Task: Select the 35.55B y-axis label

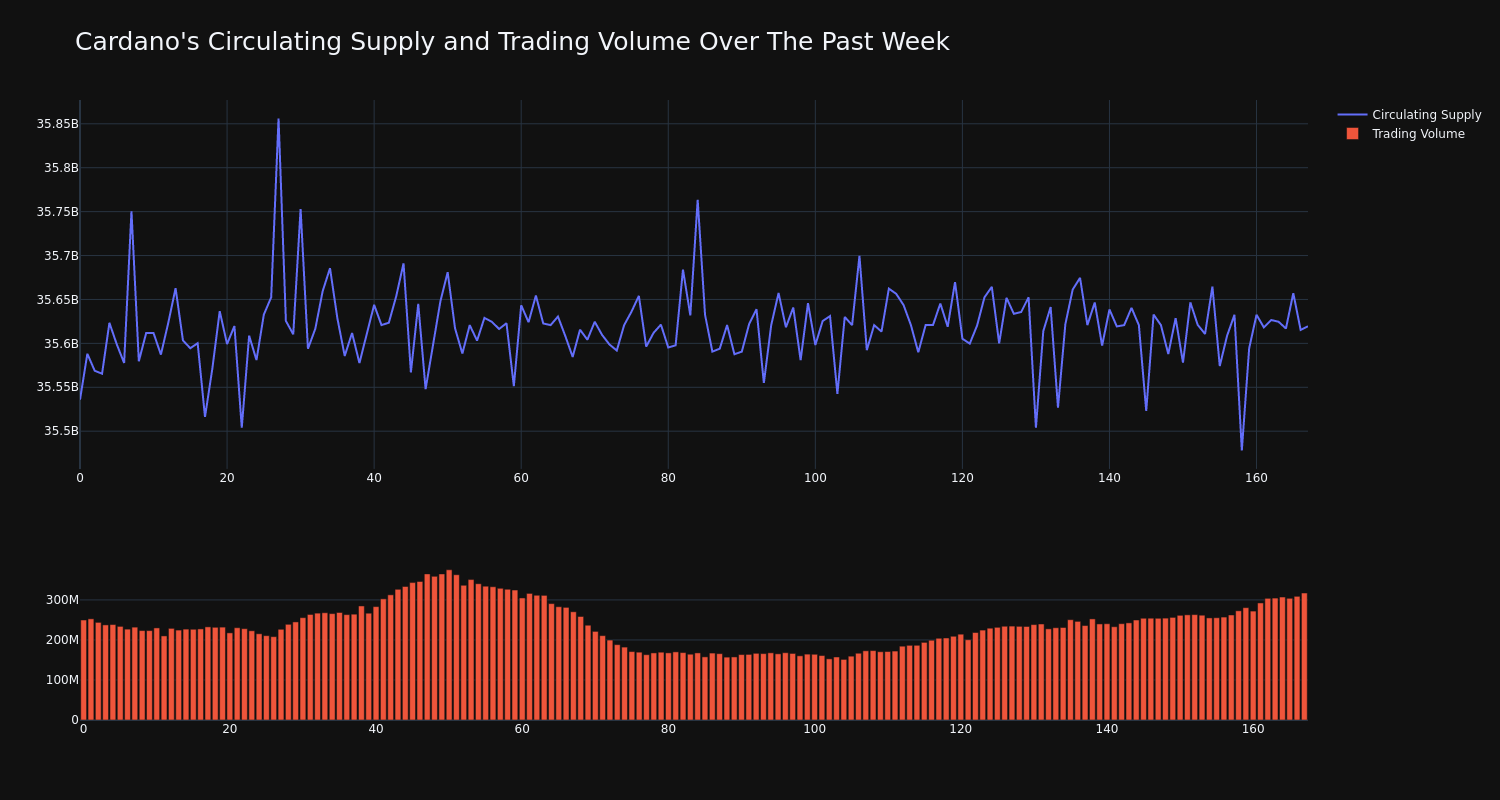Action: (57, 387)
